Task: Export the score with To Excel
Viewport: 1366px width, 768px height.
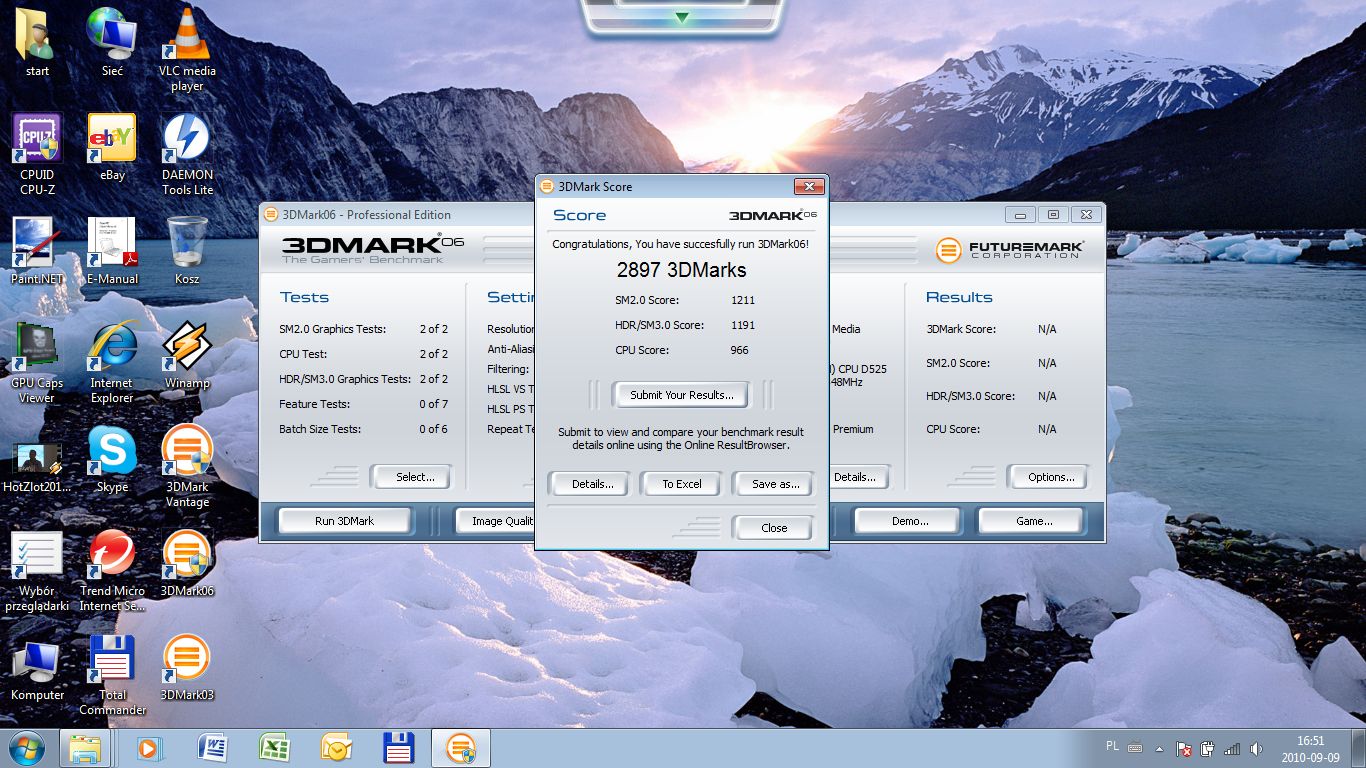Action: [x=682, y=484]
